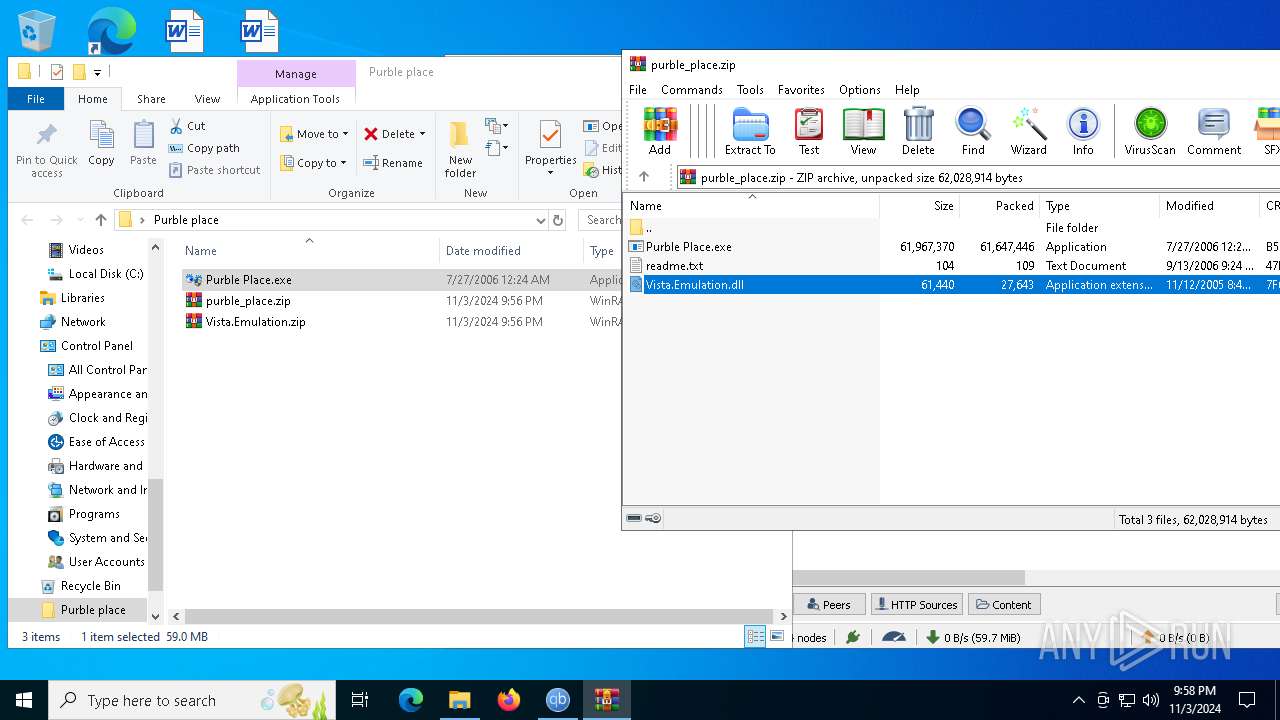This screenshot has height=720, width=1280.
Task: Click Pin to Quick access in Explorer
Action: (x=47, y=150)
